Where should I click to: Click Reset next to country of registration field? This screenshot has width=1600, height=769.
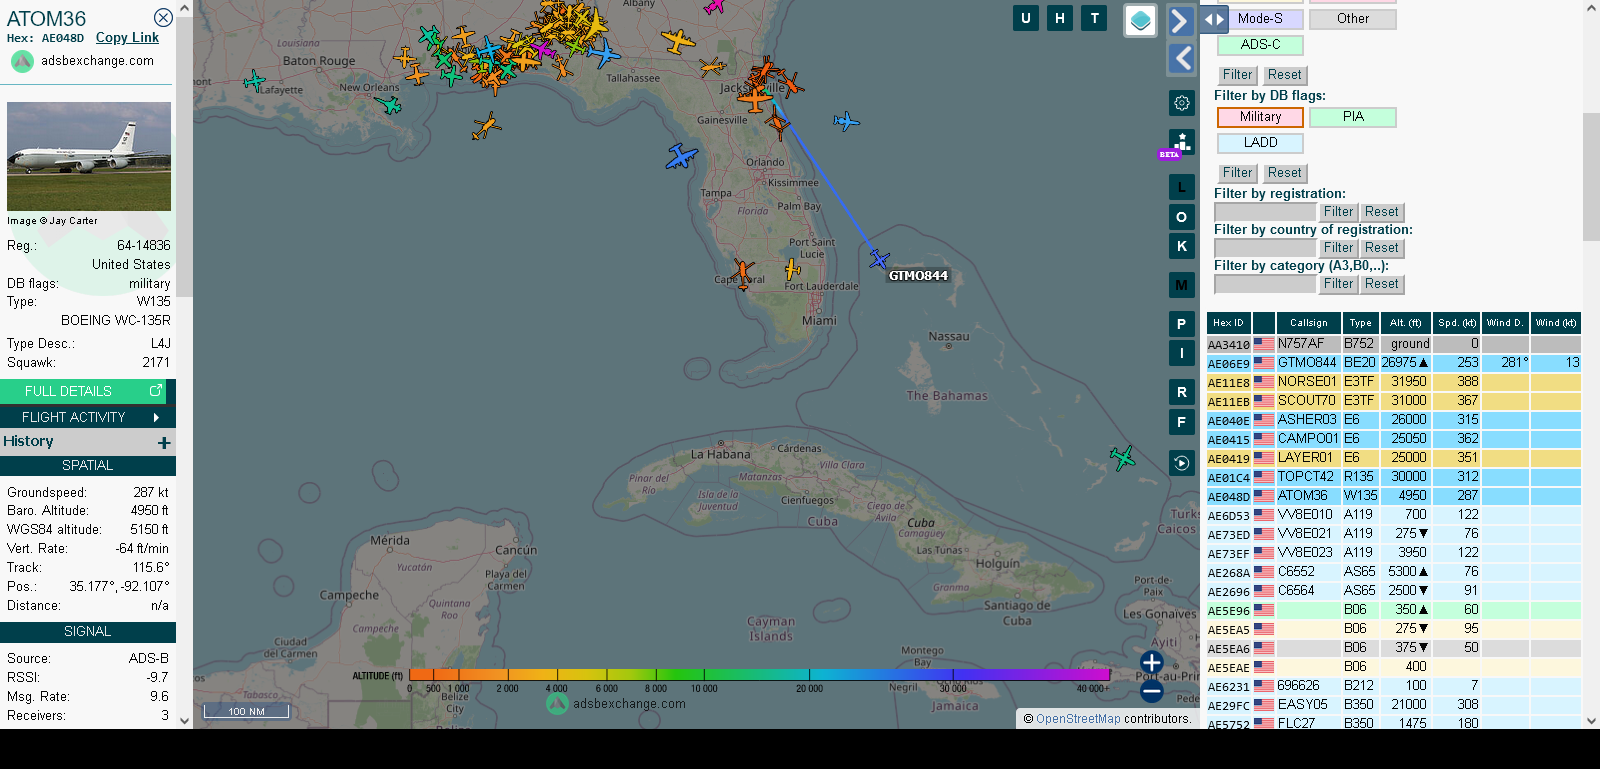point(1382,248)
